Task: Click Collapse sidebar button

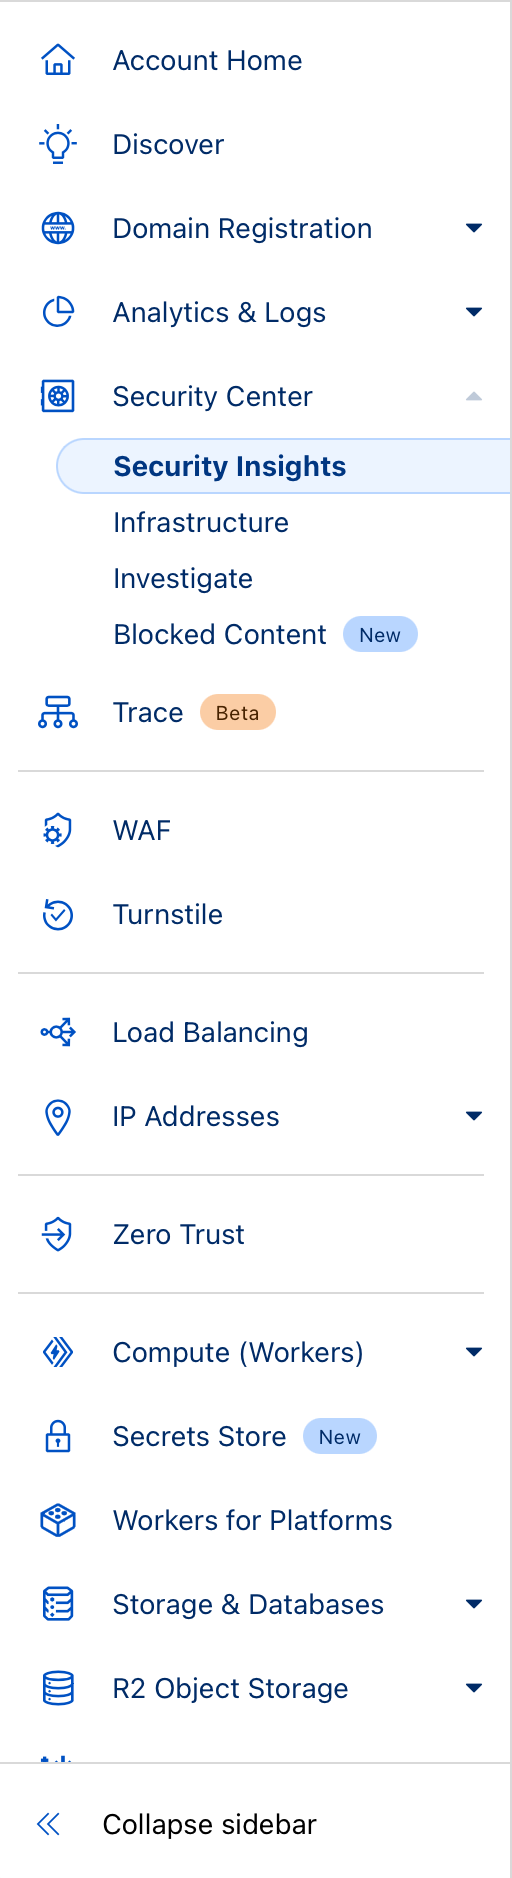Action: [x=177, y=1824]
